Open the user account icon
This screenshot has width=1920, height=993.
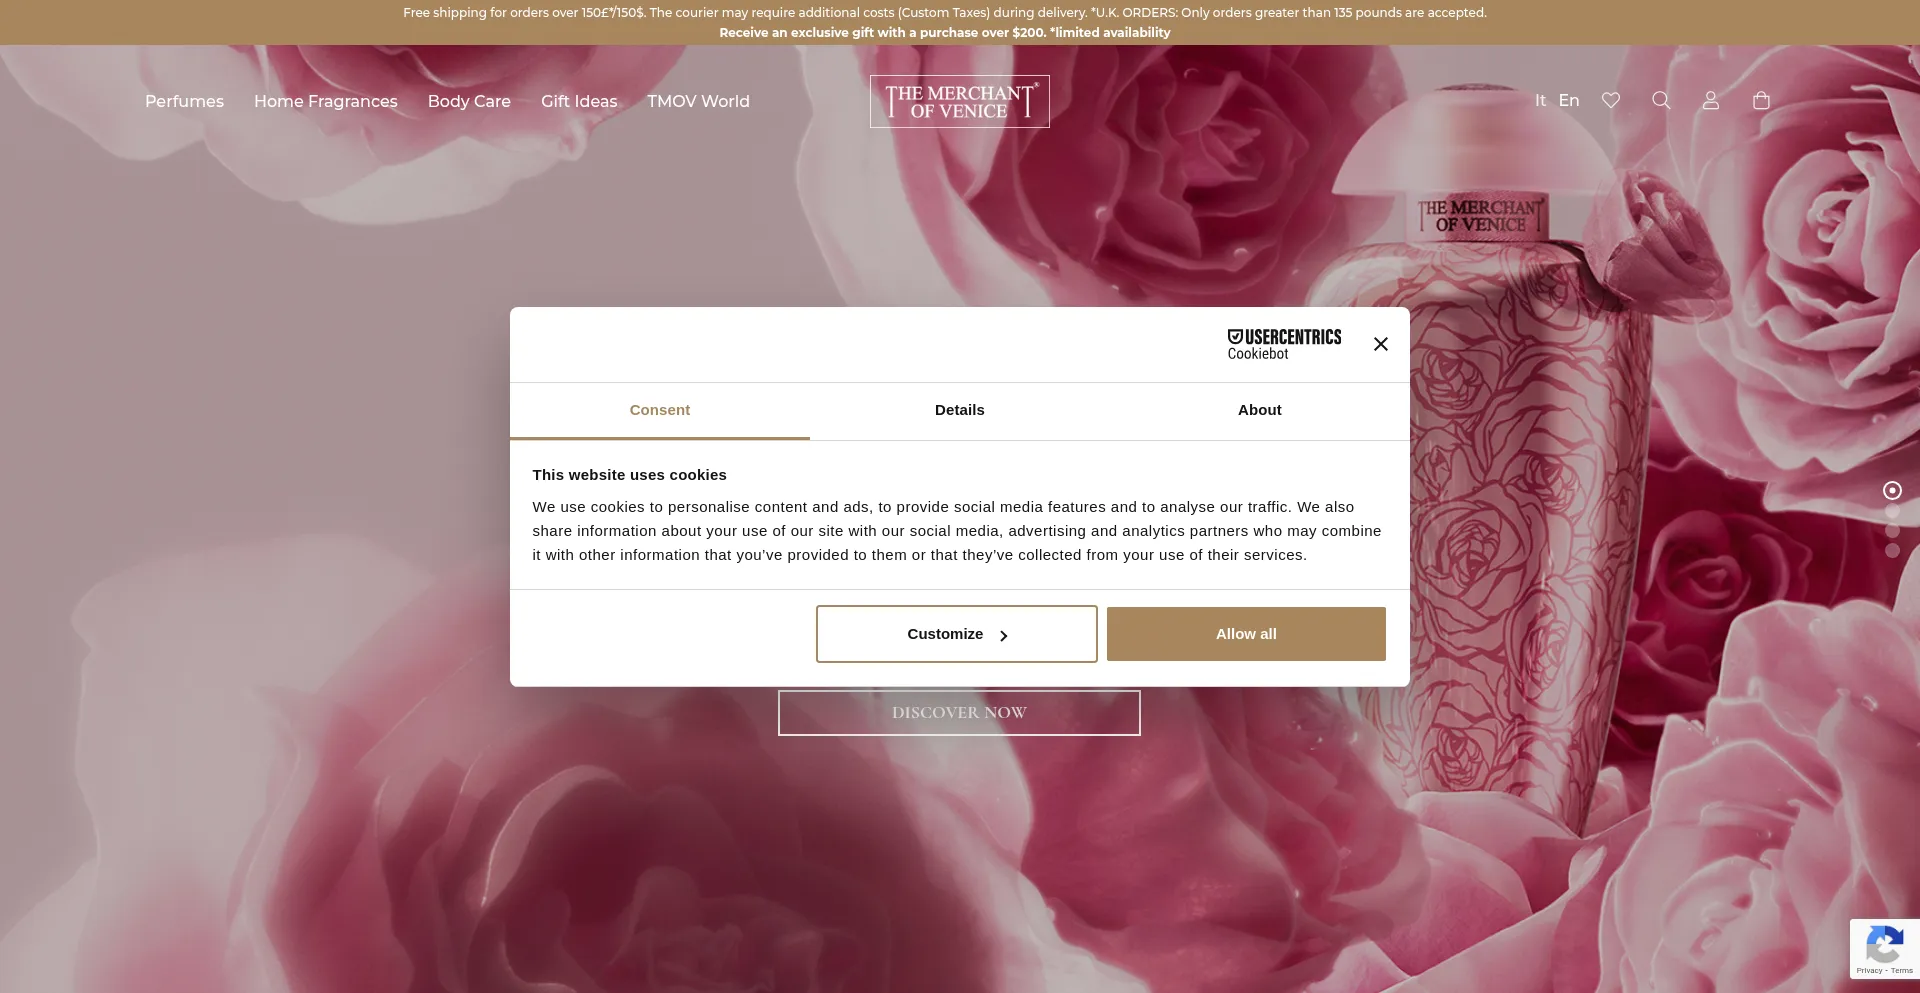[1711, 100]
